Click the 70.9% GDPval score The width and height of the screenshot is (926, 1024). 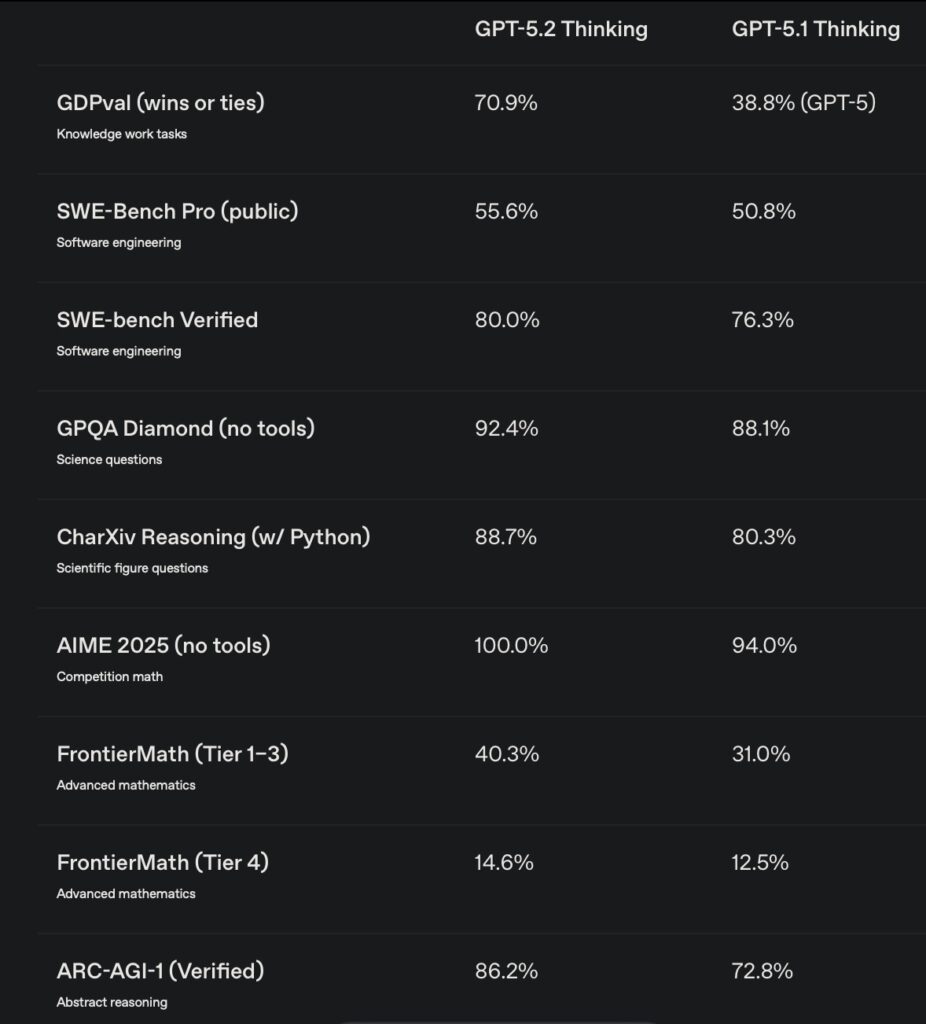[506, 102]
